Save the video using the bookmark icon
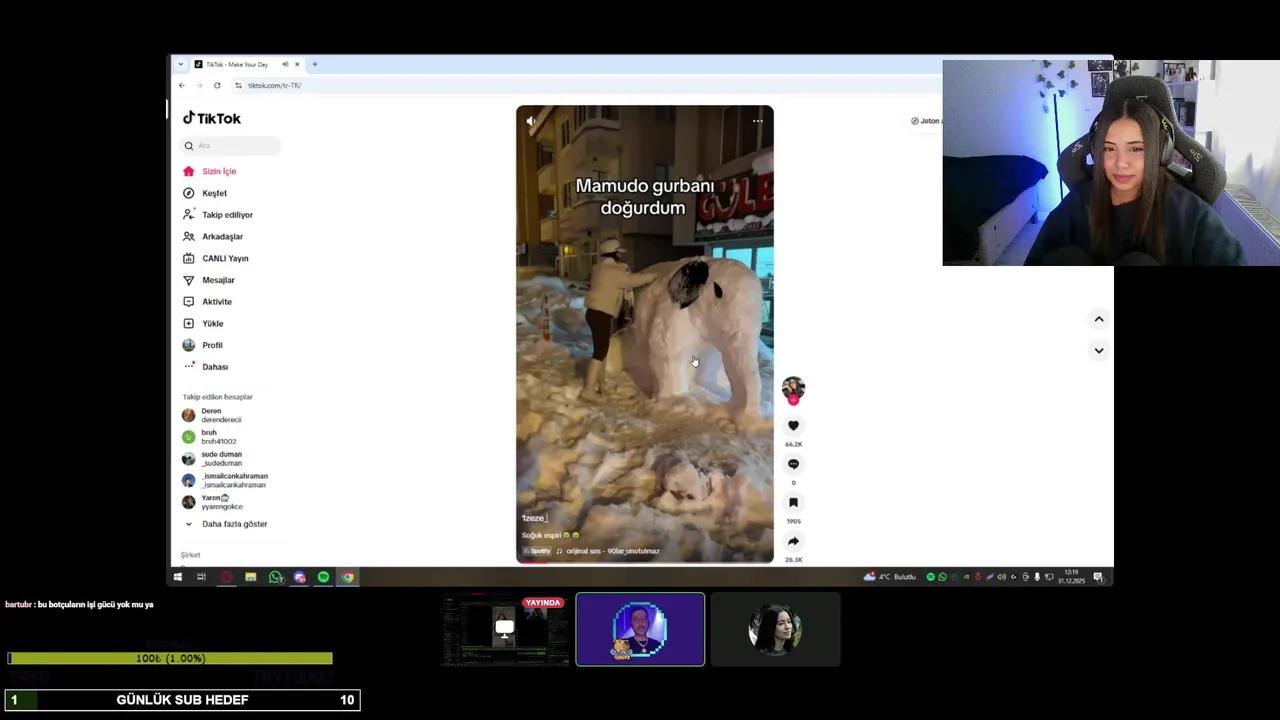 click(793, 502)
